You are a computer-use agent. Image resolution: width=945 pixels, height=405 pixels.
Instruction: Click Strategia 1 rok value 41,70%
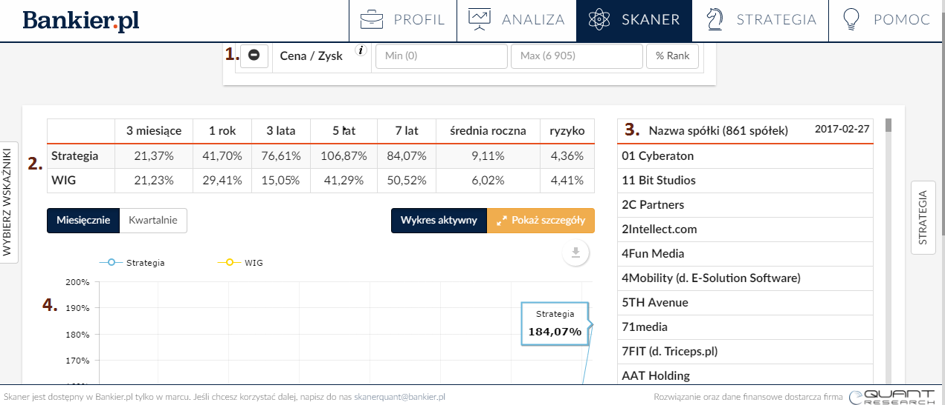tap(222, 156)
